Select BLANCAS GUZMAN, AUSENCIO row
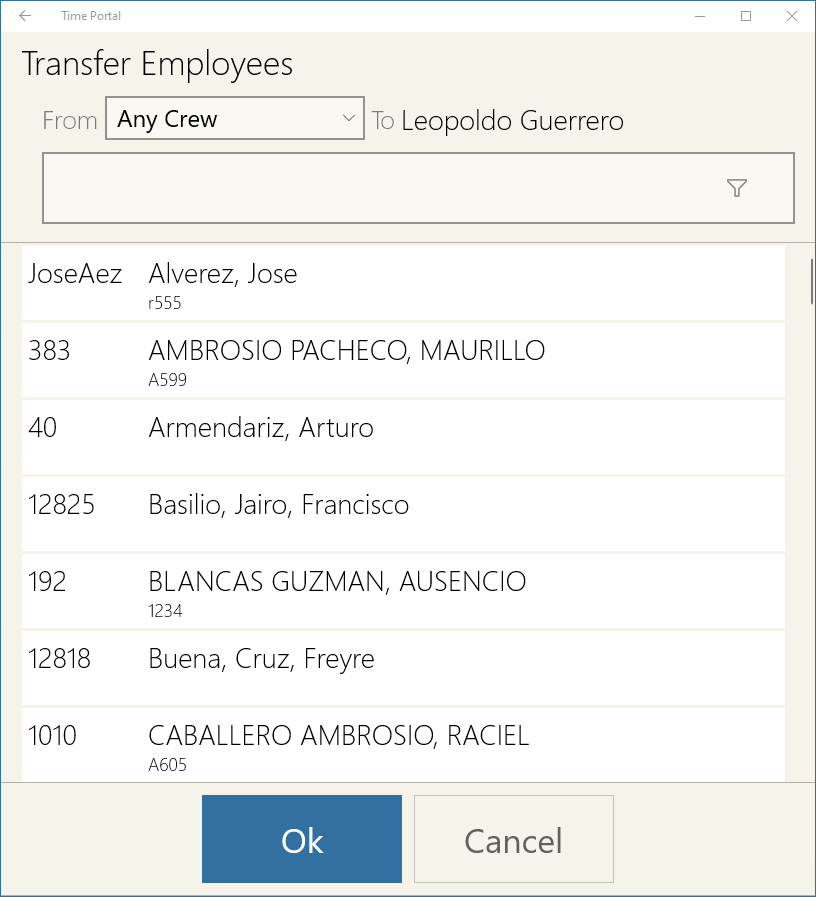 tap(403, 592)
